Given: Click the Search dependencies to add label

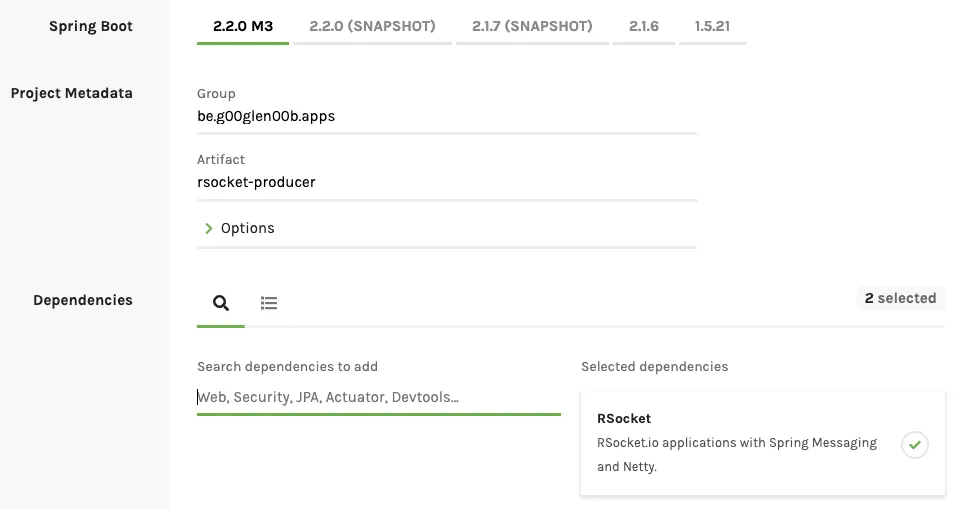Looking at the screenshot, I should [x=287, y=367].
